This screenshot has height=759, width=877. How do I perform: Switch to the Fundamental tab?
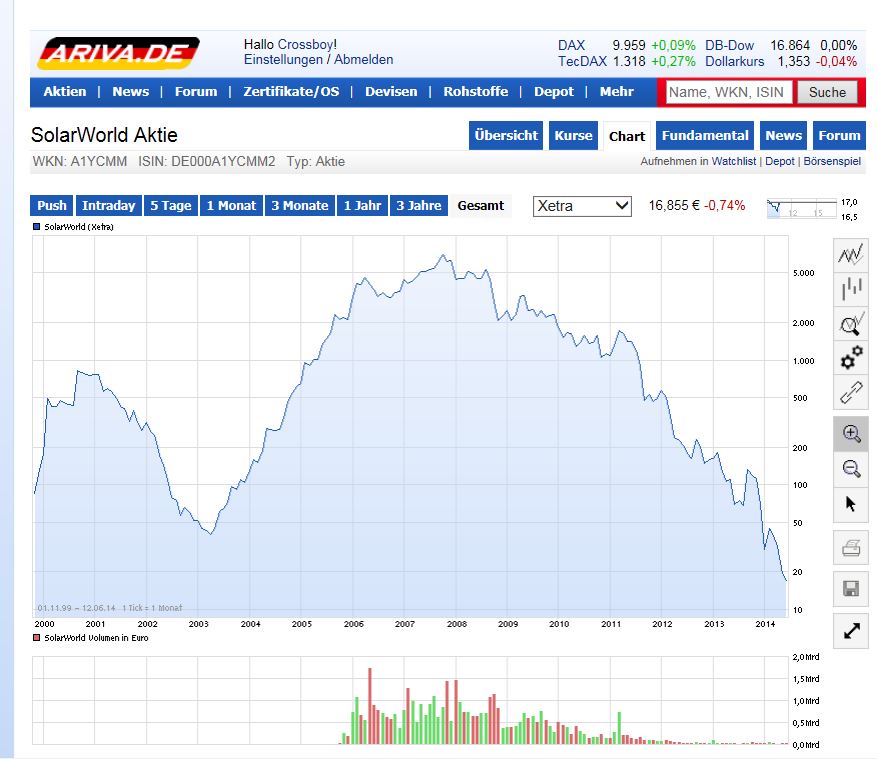pos(704,136)
